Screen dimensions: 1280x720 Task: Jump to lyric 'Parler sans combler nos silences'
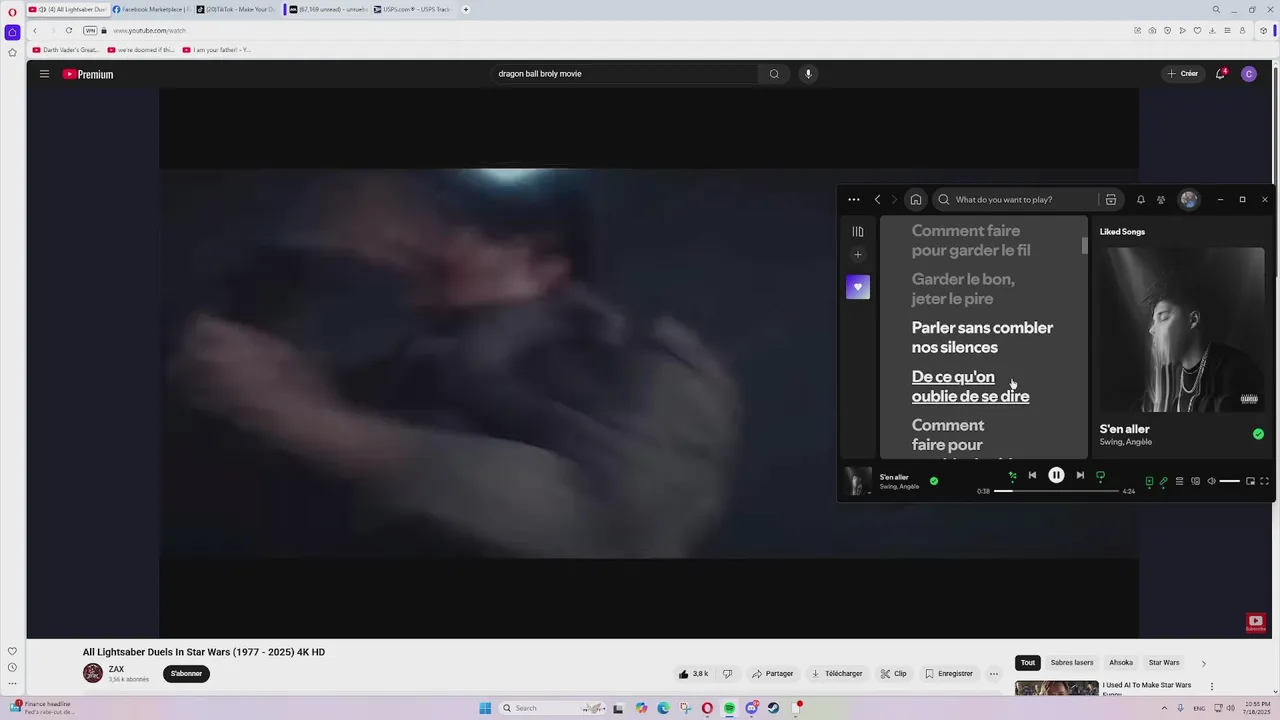982,338
